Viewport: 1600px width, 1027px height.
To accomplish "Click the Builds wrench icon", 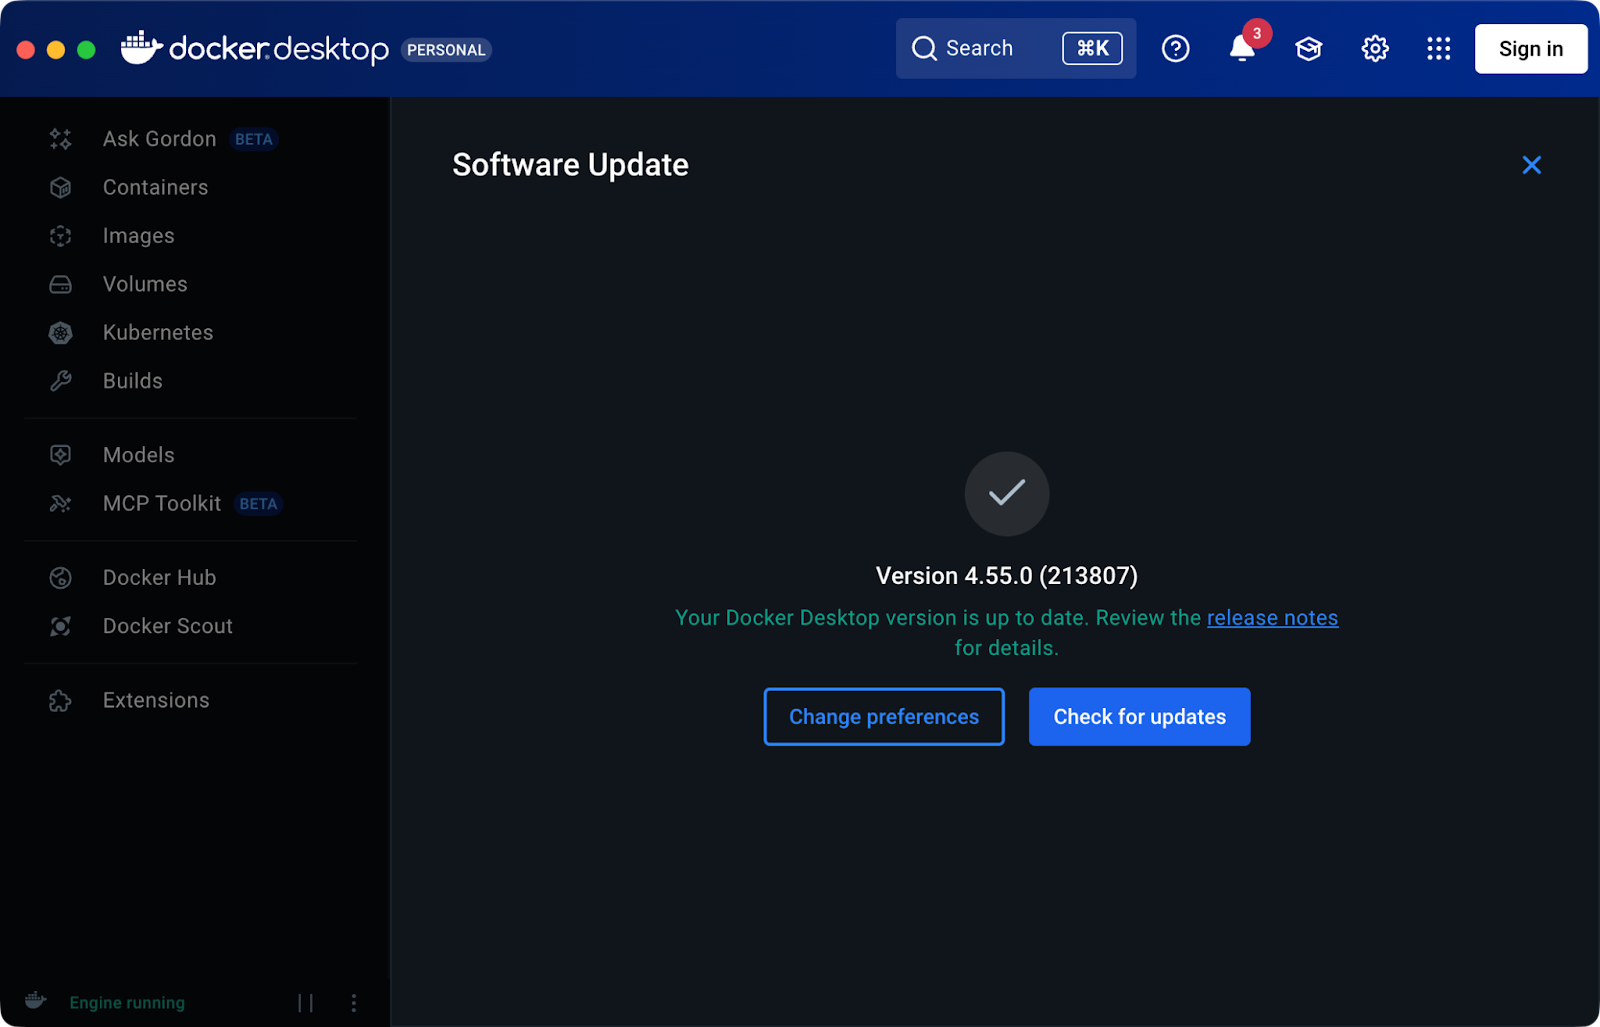I will point(61,381).
